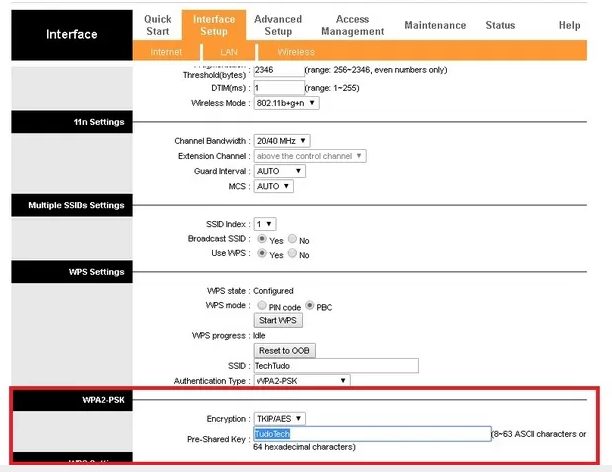Select Yes for Use WPS
The height and width of the screenshot is (472, 612).
pyautogui.click(x=262, y=253)
